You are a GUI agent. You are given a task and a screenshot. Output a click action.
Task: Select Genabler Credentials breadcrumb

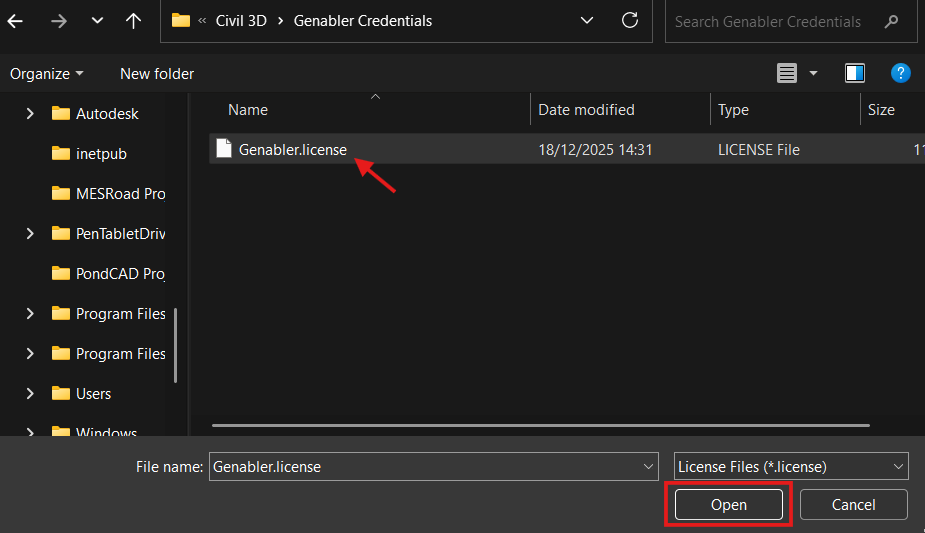pos(363,21)
